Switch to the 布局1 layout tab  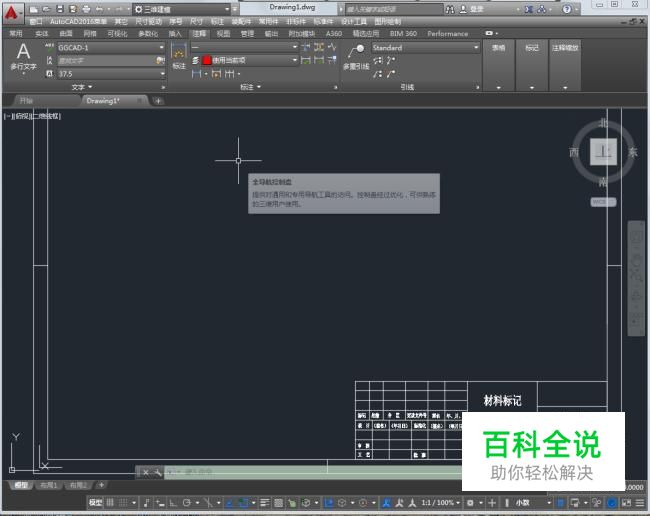pos(47,485)
